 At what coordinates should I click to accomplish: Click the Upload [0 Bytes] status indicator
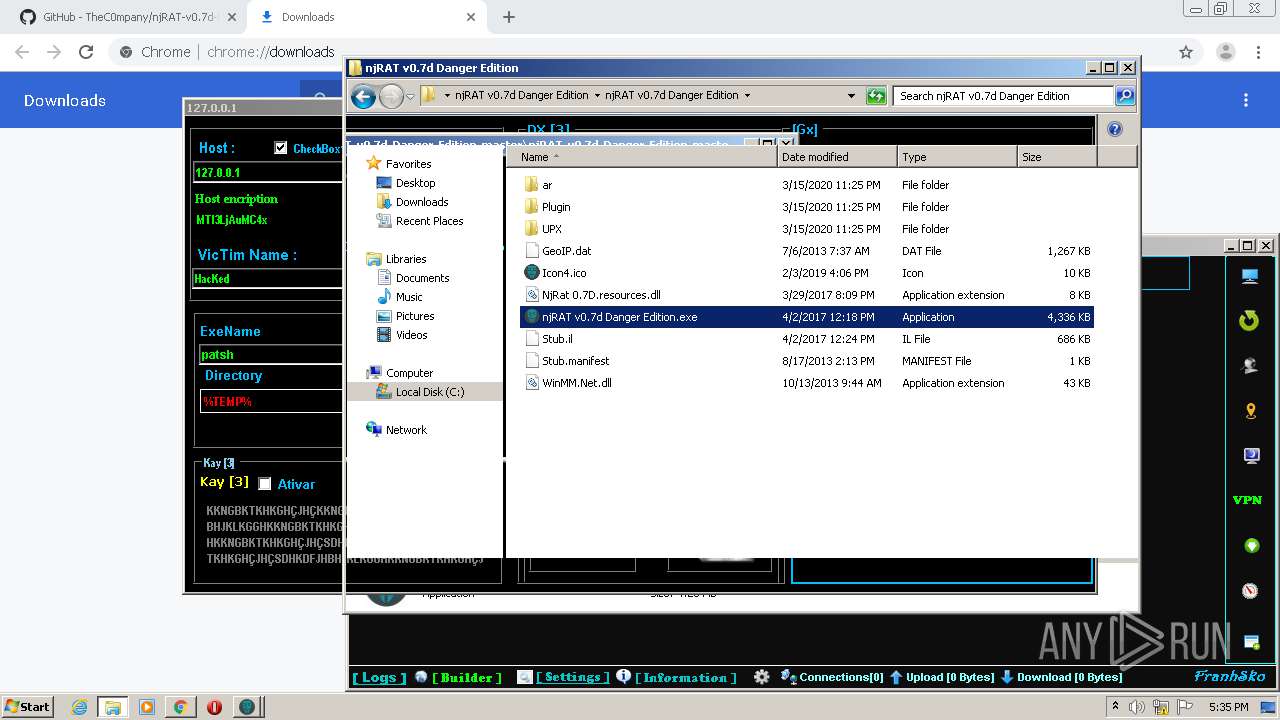pyautogui.click(x=942, y=677)
